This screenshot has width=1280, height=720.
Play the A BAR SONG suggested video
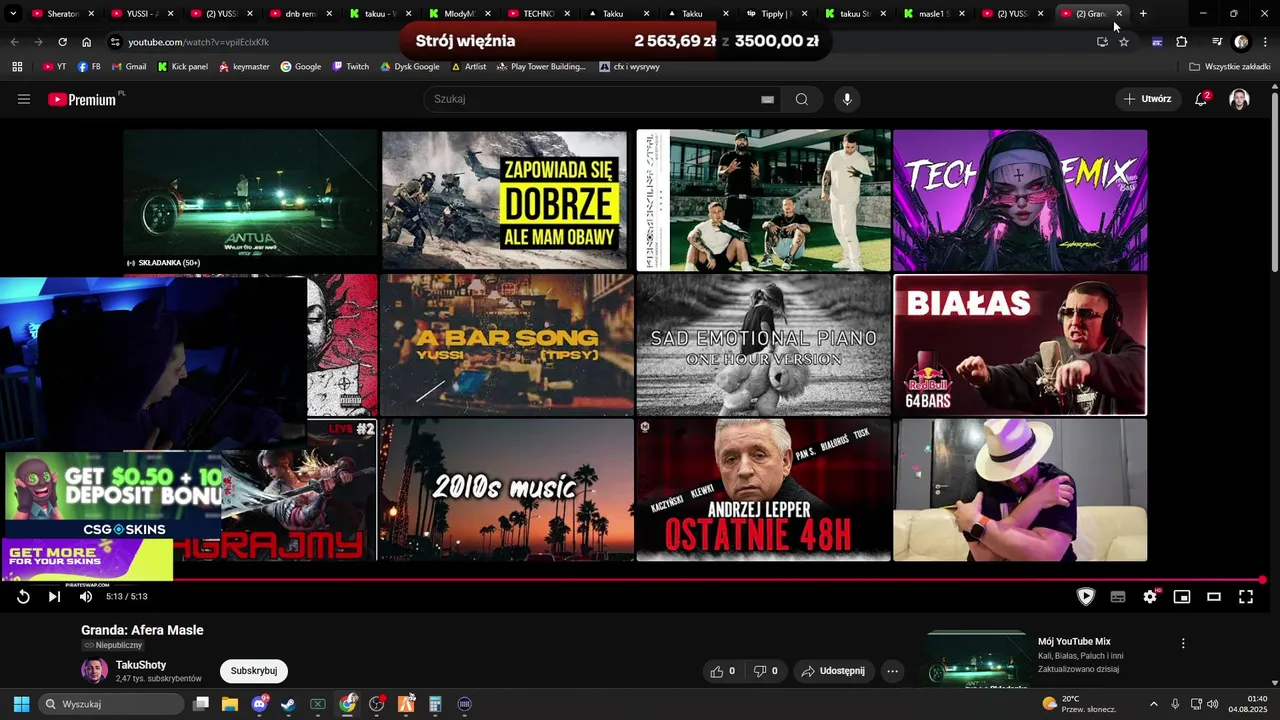[x=507, y=345]
